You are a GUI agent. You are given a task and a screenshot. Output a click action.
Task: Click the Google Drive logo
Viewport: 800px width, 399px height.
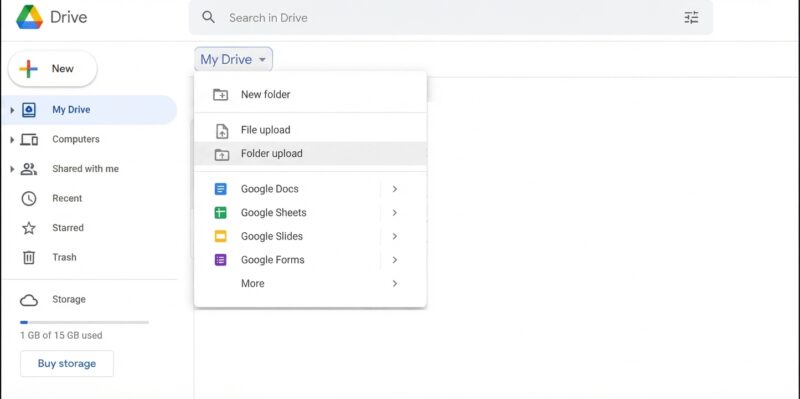click(30, 17)
